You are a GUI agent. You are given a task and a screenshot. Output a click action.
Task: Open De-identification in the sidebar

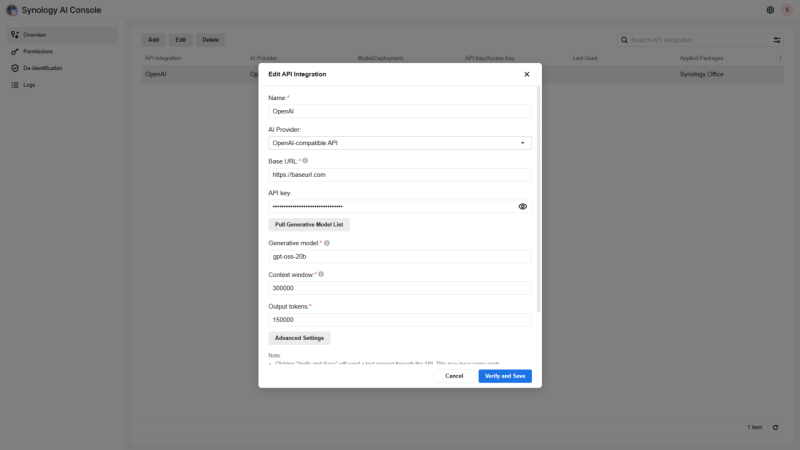tap(62, 68)
